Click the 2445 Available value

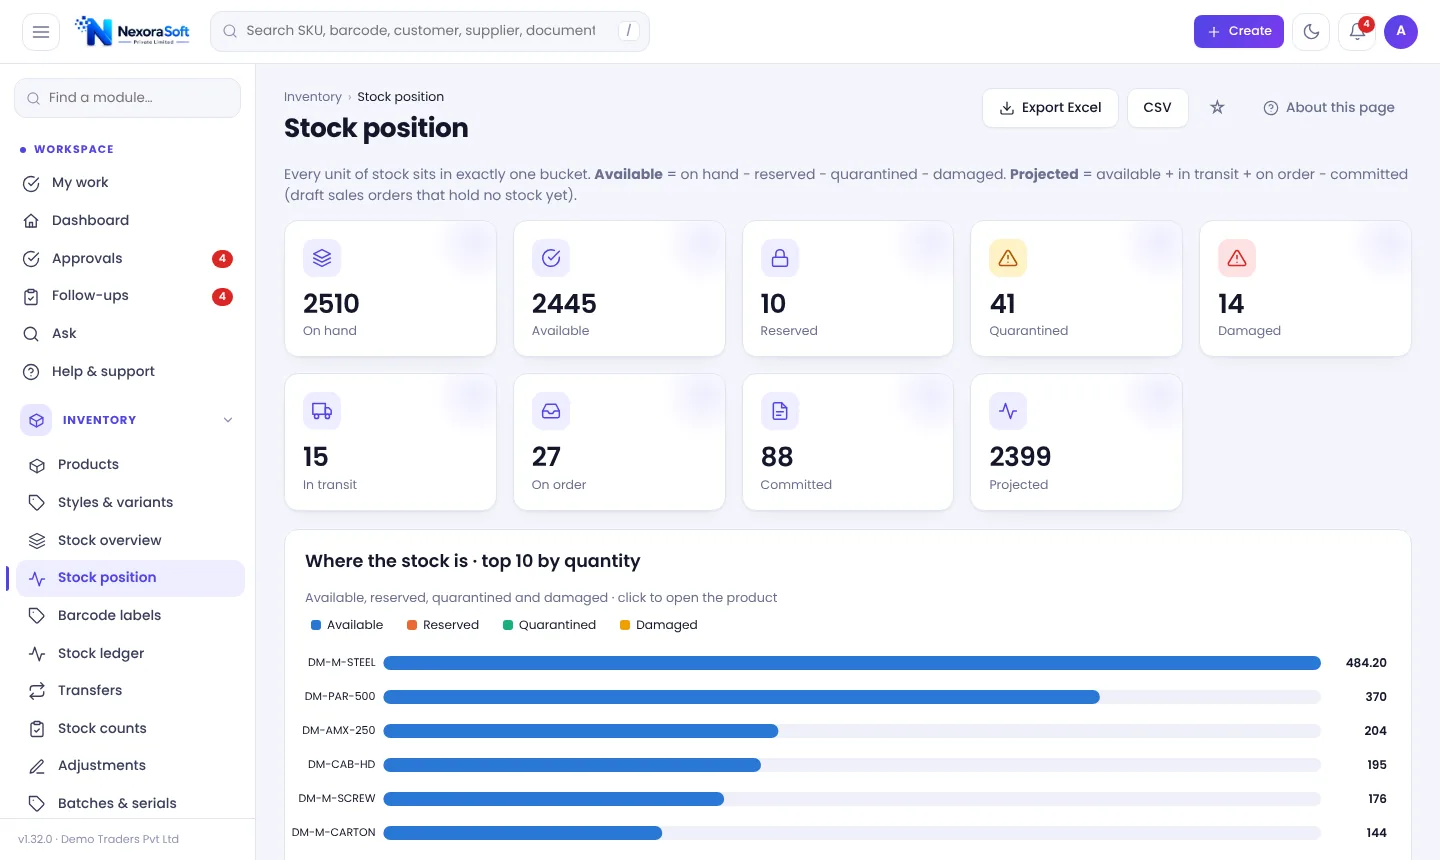coord(564,303)
